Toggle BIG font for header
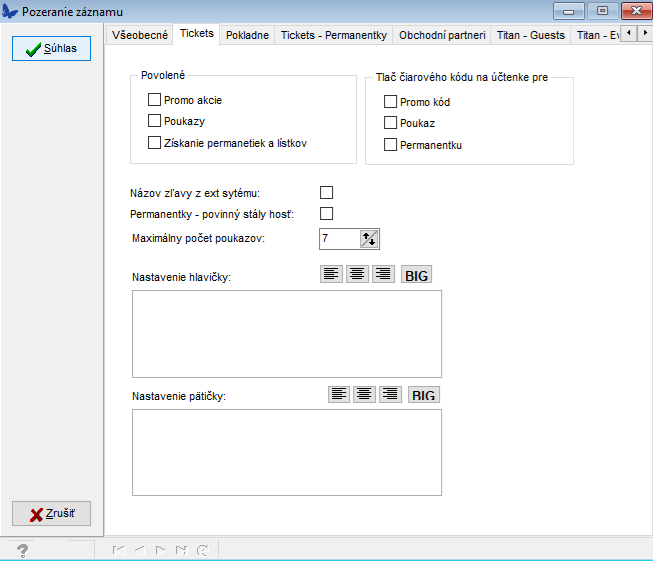The image size is (653, 561). click(x=417, y=275)
